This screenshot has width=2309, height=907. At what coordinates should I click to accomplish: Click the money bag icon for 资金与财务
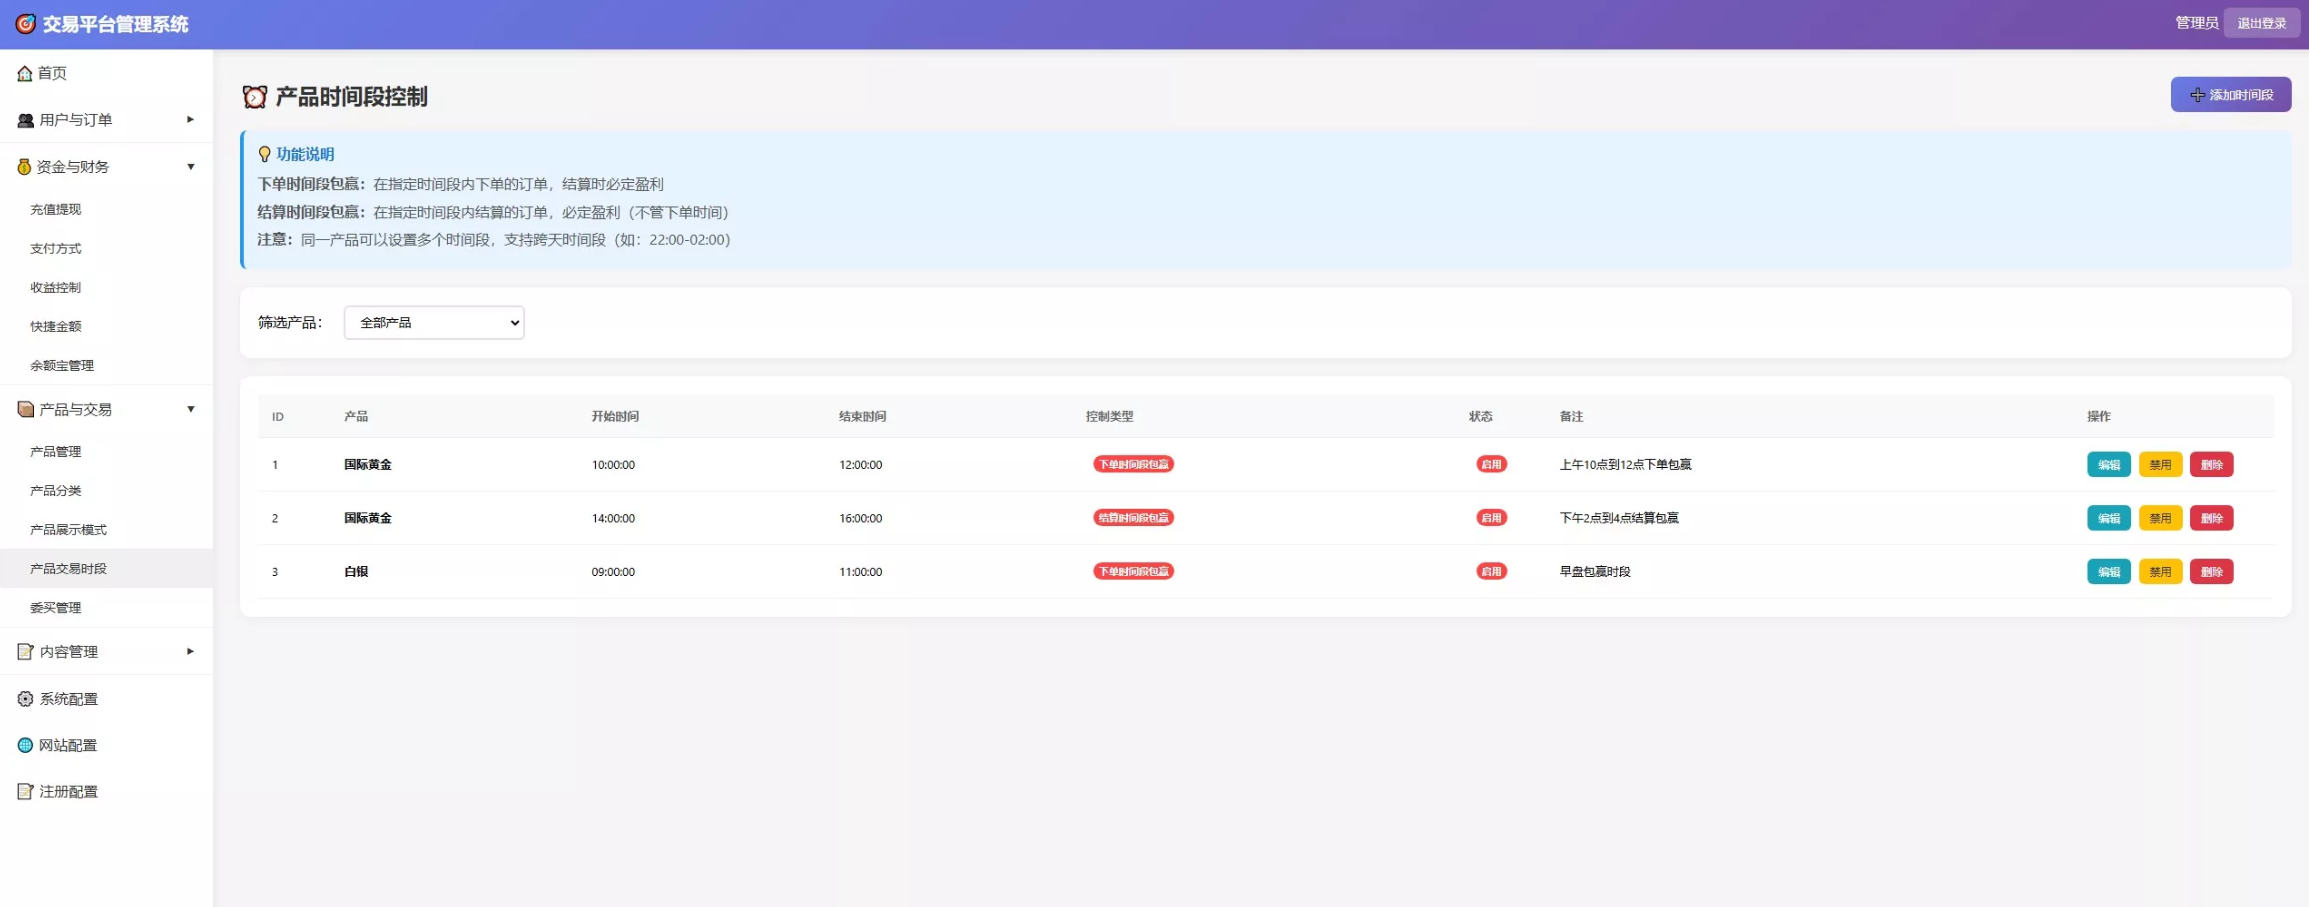(24, 167)
